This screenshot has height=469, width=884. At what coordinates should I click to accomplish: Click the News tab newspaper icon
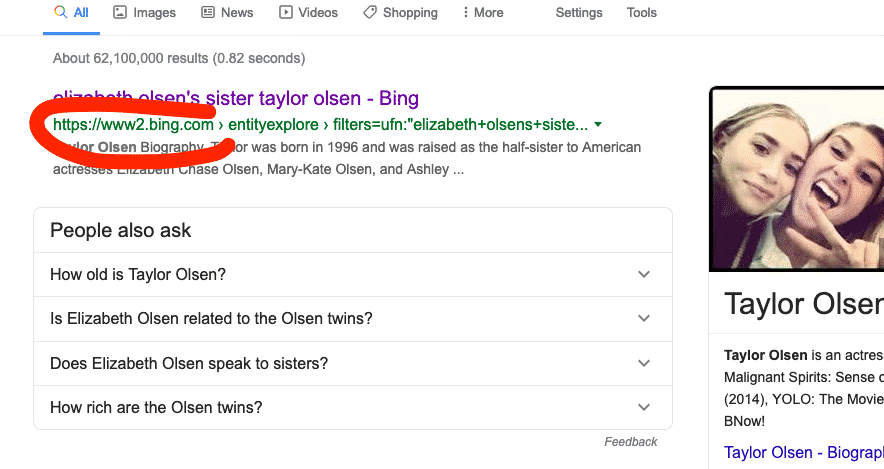tap(208, 12)
